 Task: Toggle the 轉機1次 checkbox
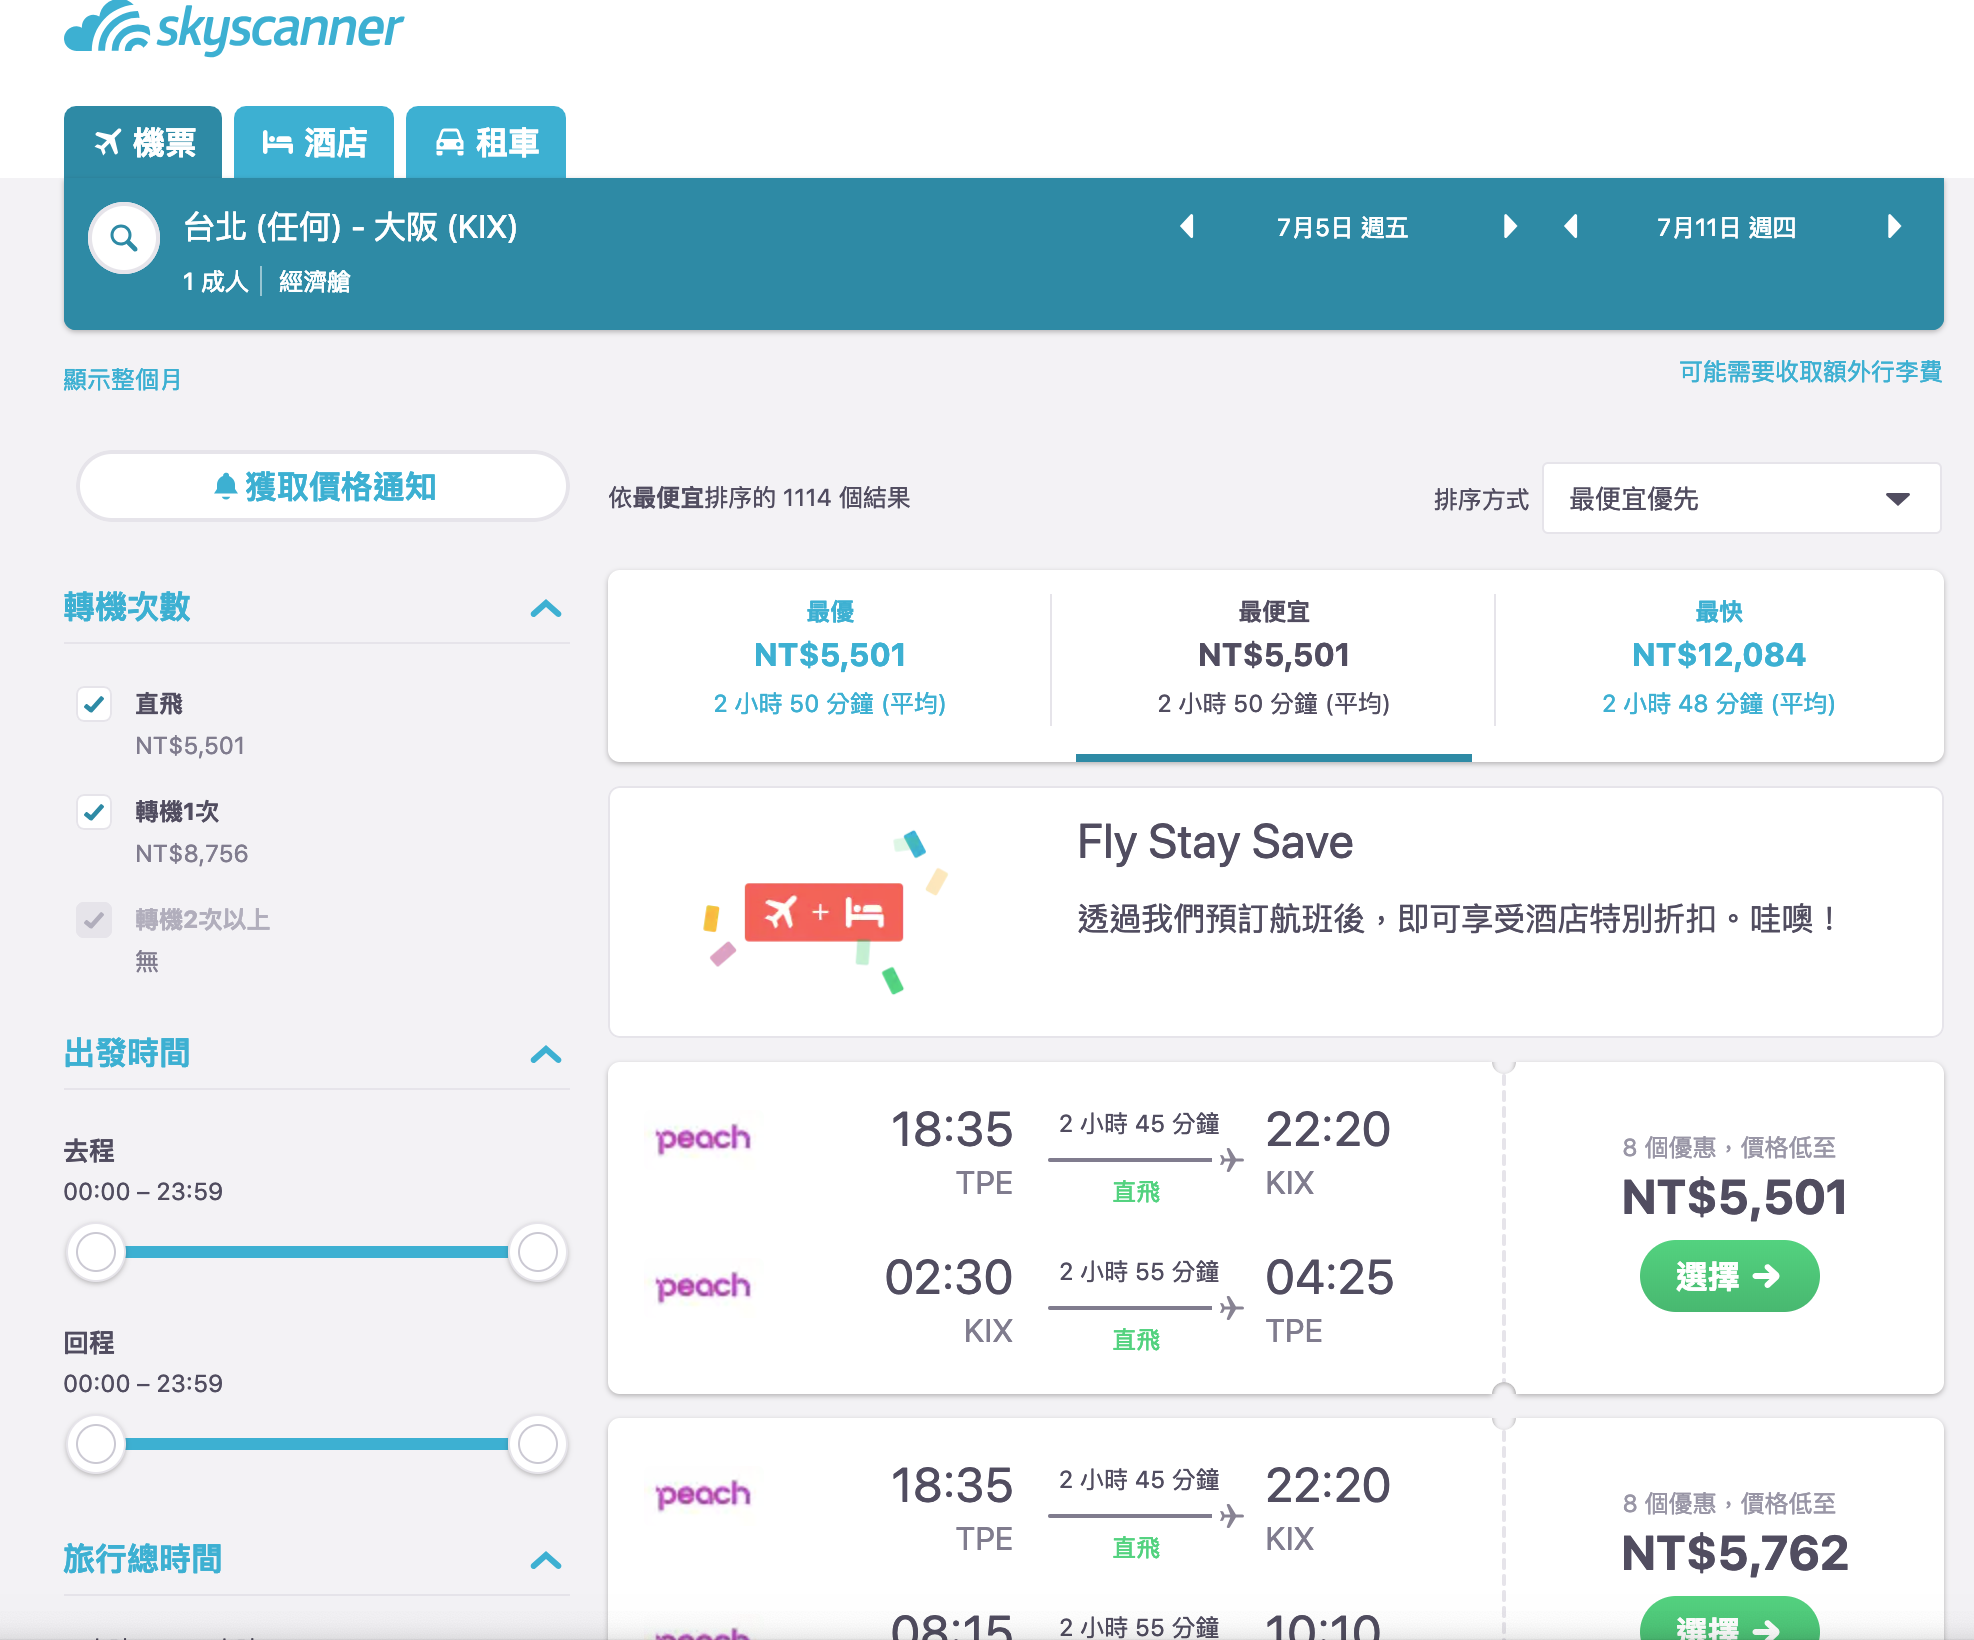click(94, 812)
